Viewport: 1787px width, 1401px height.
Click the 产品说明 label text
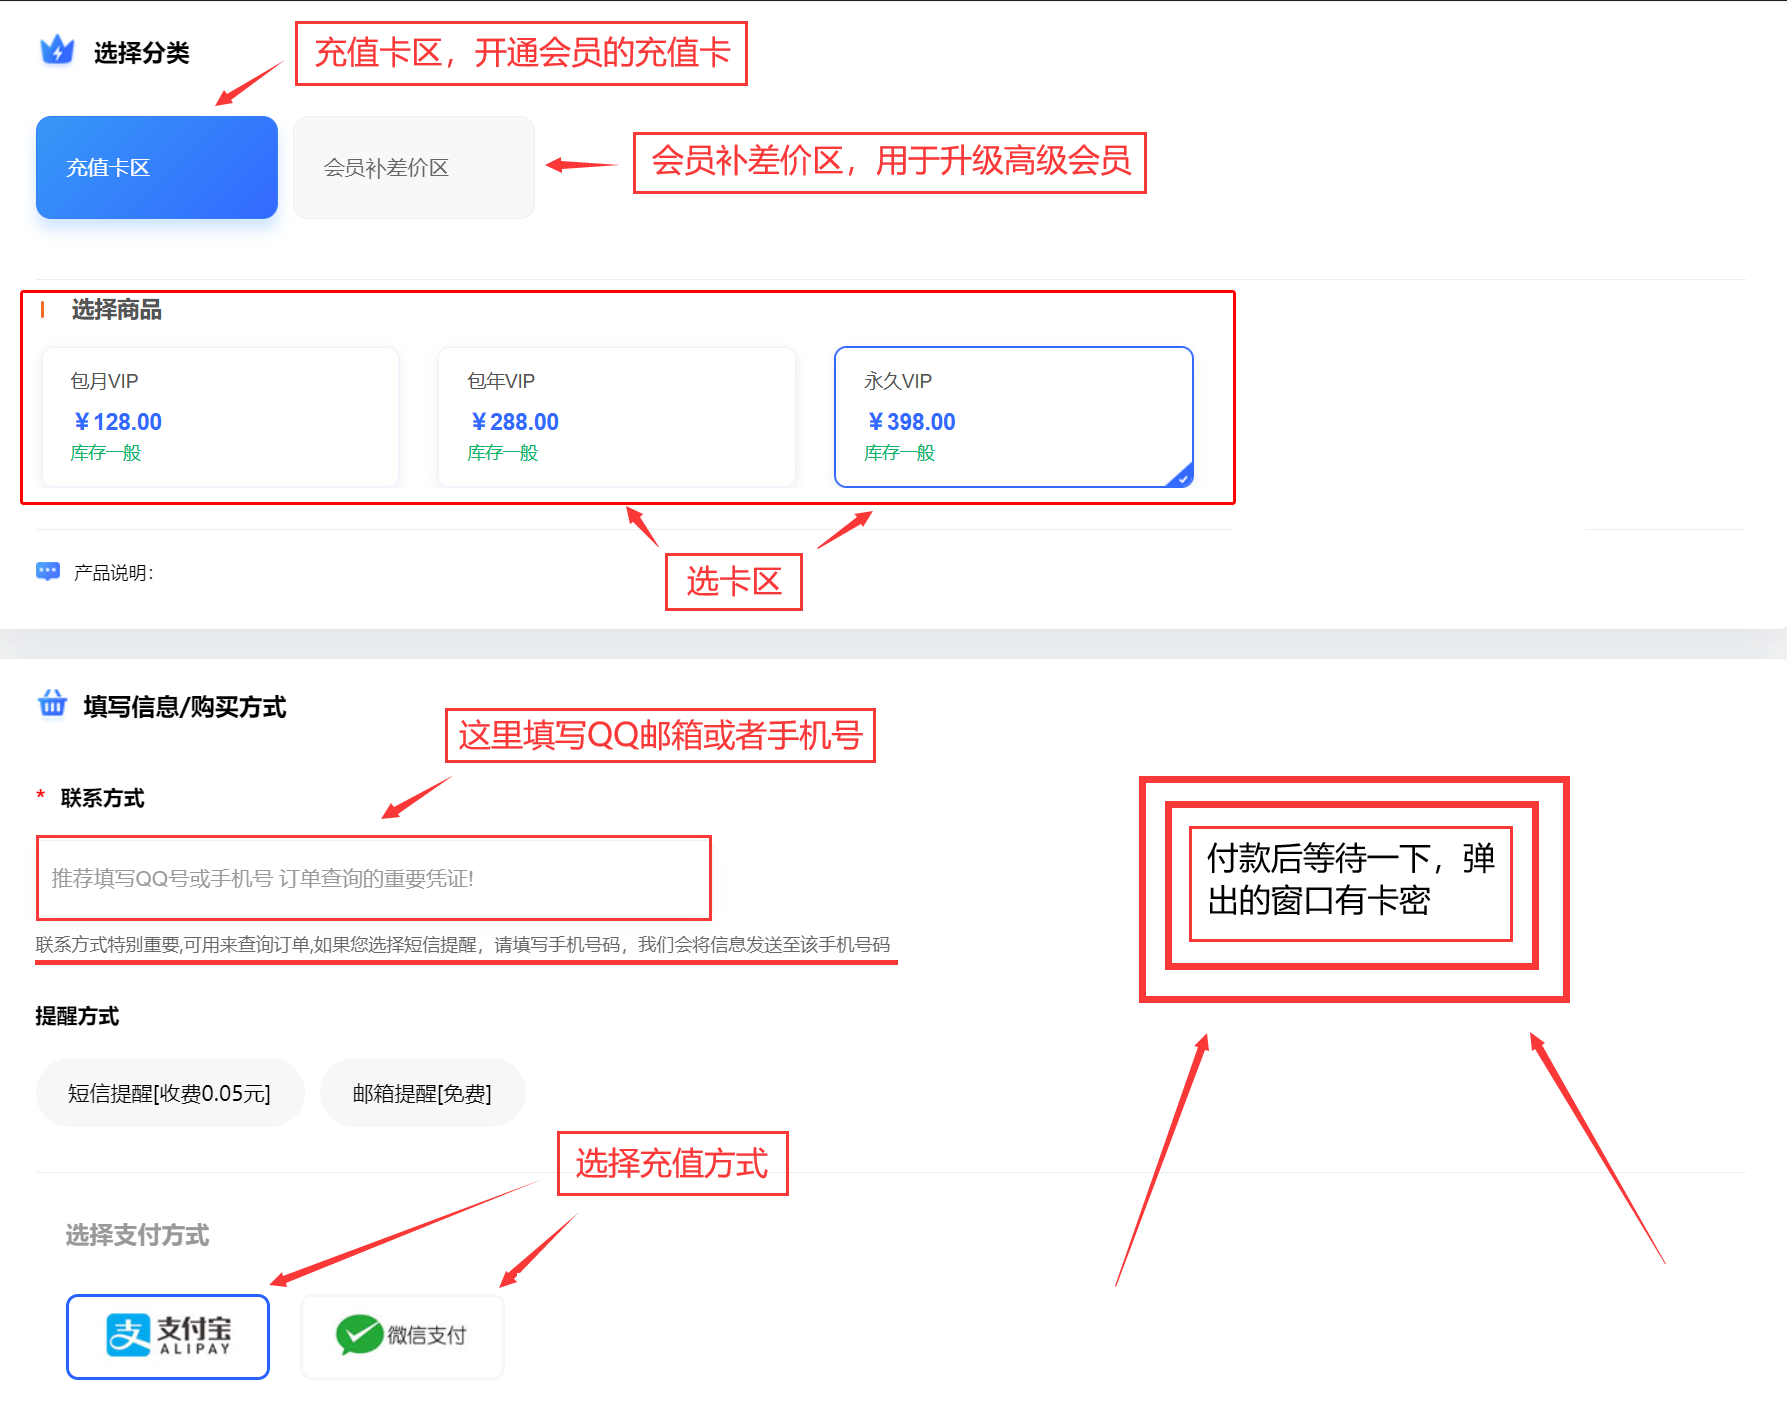[x=113, y=573]
